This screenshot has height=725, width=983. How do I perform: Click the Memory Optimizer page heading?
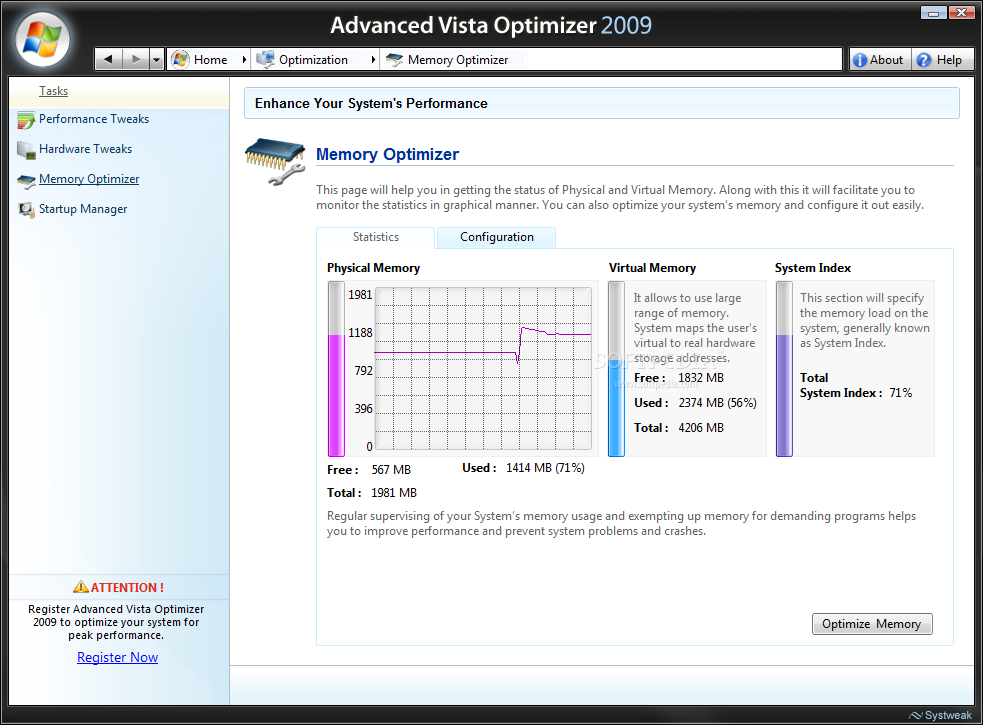point(387,154)
